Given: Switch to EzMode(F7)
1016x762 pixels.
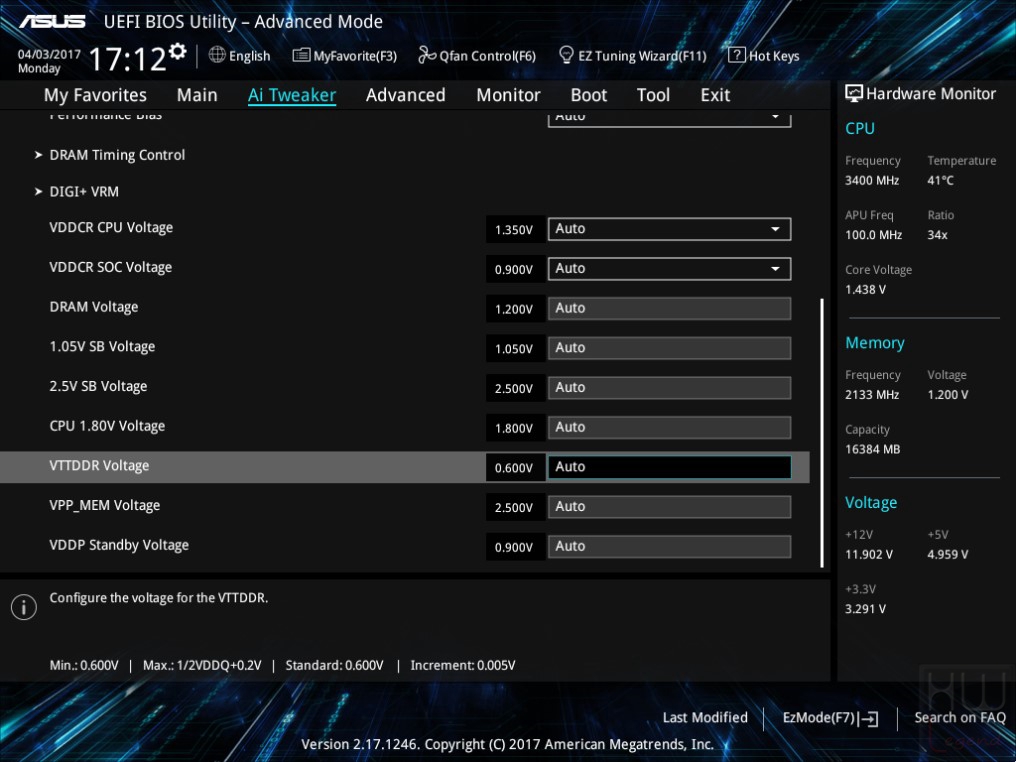Looking at the screenshot, I should (819, 718).
